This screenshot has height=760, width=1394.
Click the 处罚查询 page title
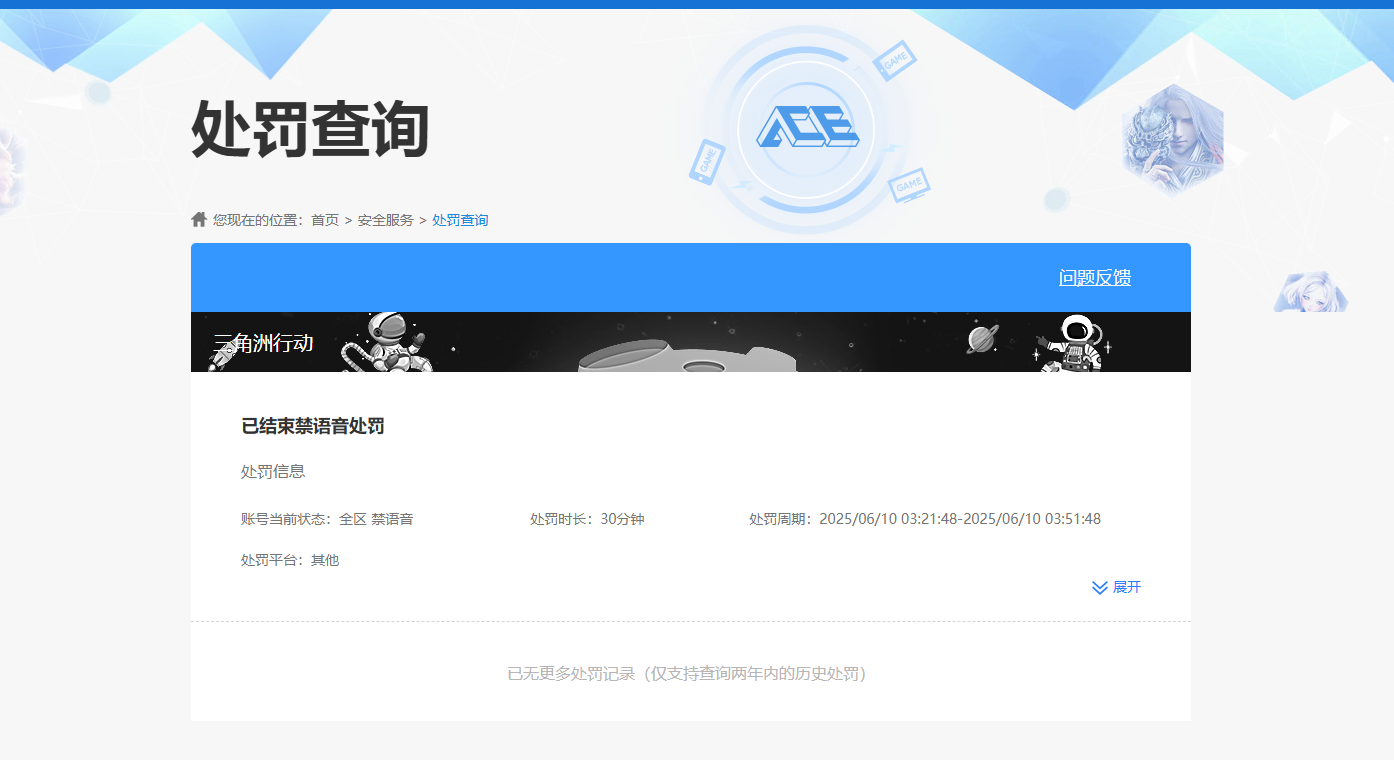[x=310, y=129]
